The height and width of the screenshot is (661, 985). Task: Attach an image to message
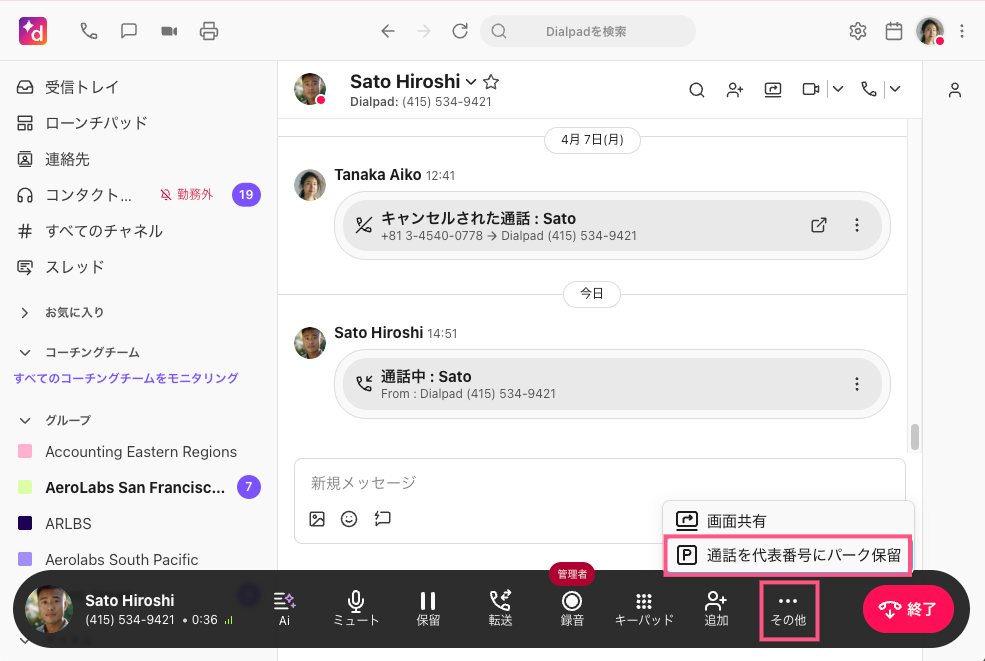pyautogui.click(x=317, y=519)
